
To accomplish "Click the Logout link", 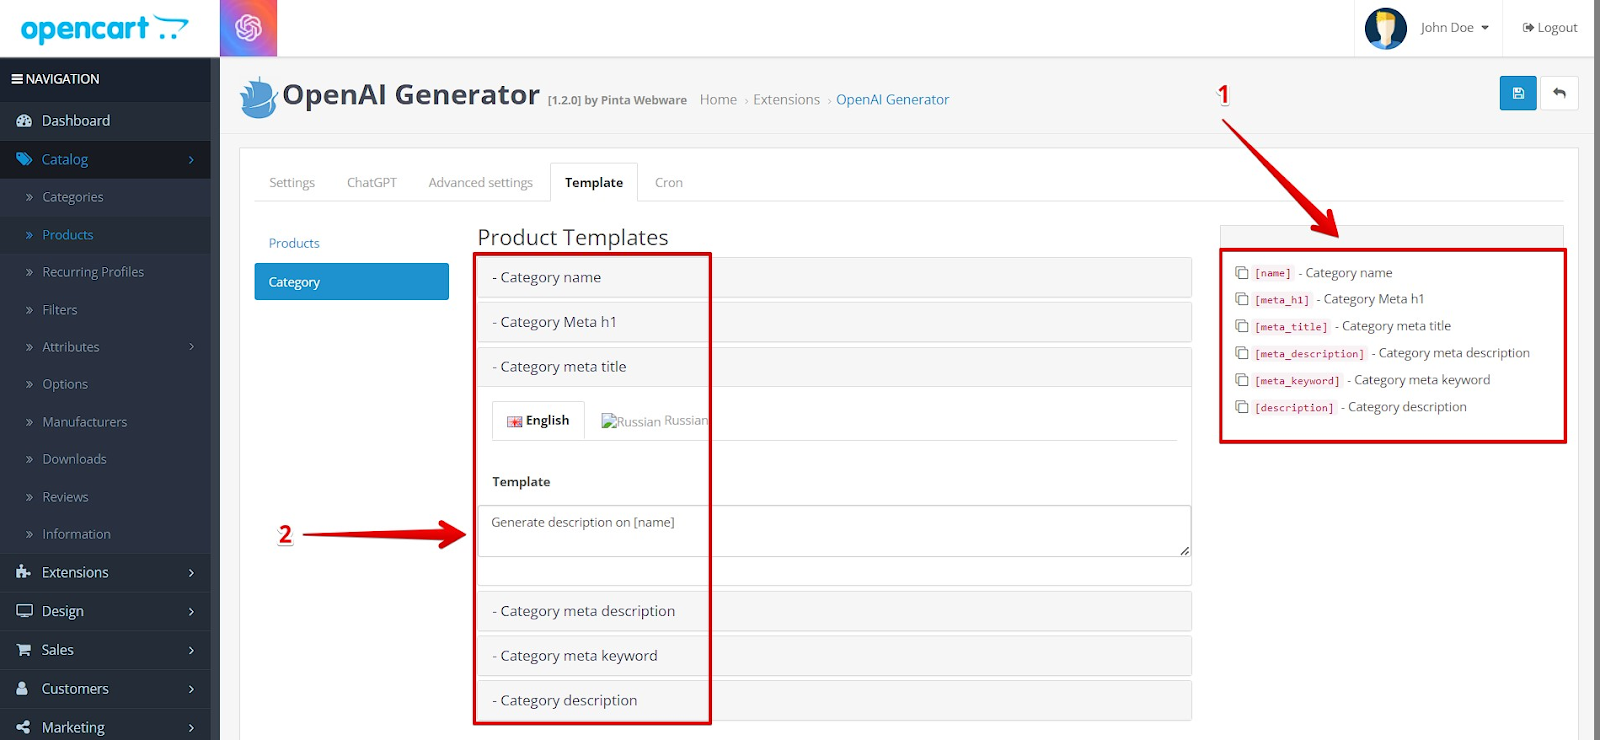I will click(x=1550, y=28).
